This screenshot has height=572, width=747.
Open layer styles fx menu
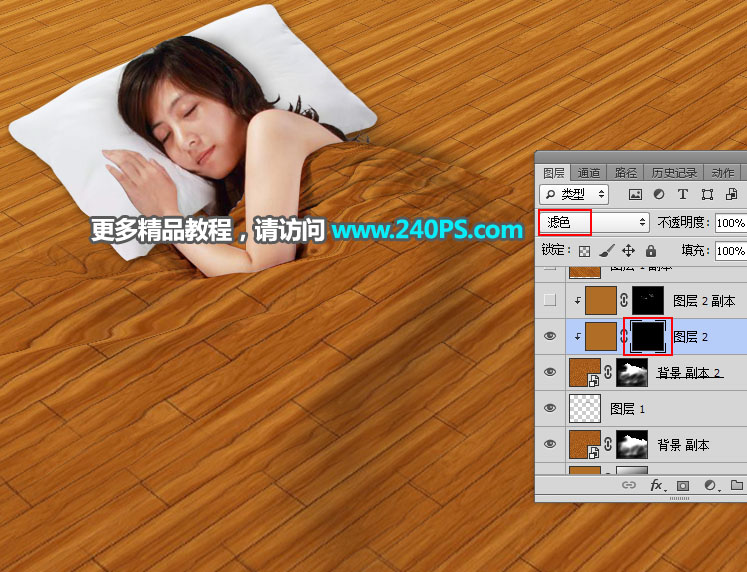tap(658, 485)
